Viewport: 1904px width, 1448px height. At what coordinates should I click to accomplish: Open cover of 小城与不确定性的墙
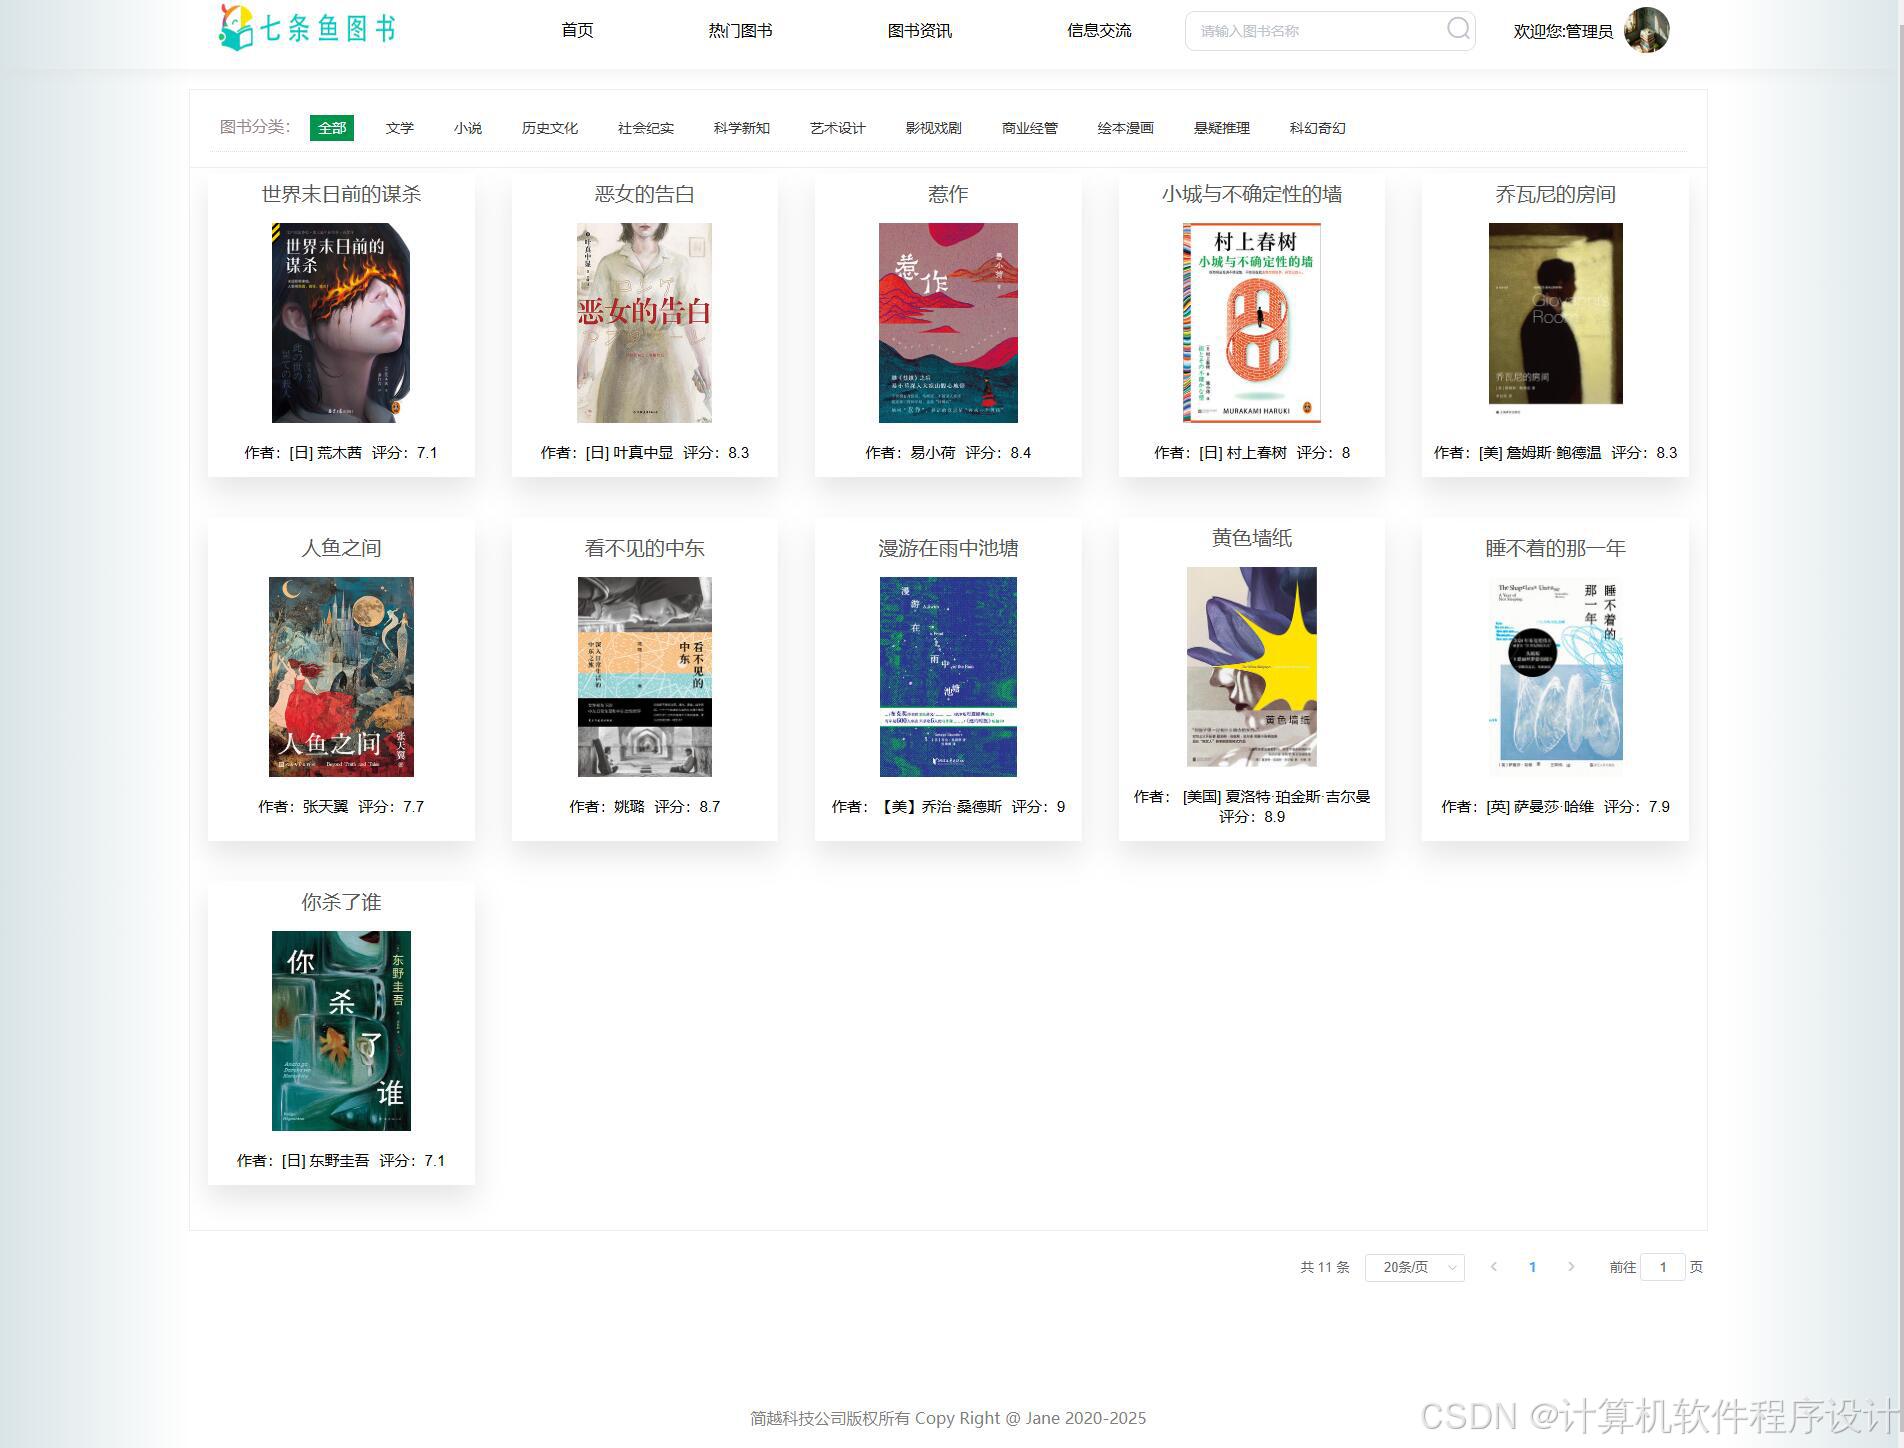click(1252, 322)
